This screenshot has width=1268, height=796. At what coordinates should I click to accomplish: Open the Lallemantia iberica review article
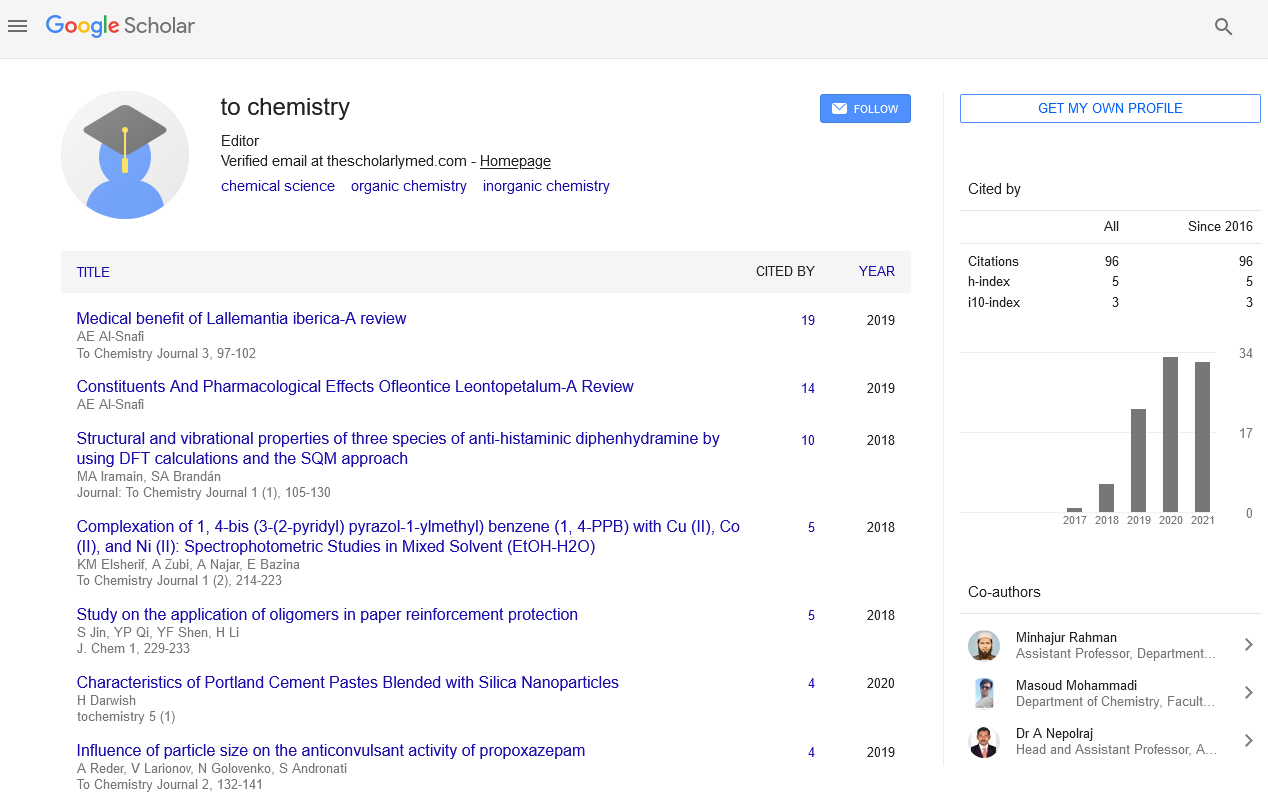point(241,319)
